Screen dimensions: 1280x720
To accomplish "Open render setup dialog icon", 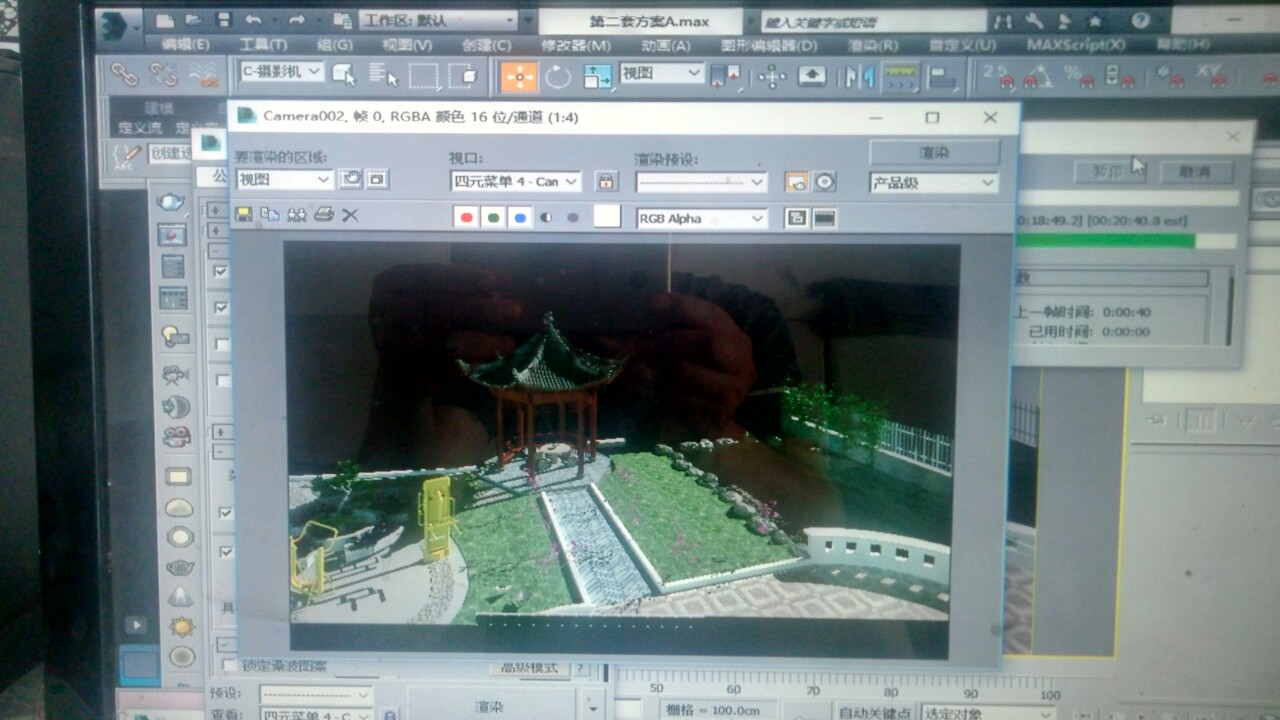I will coord(797,182).
